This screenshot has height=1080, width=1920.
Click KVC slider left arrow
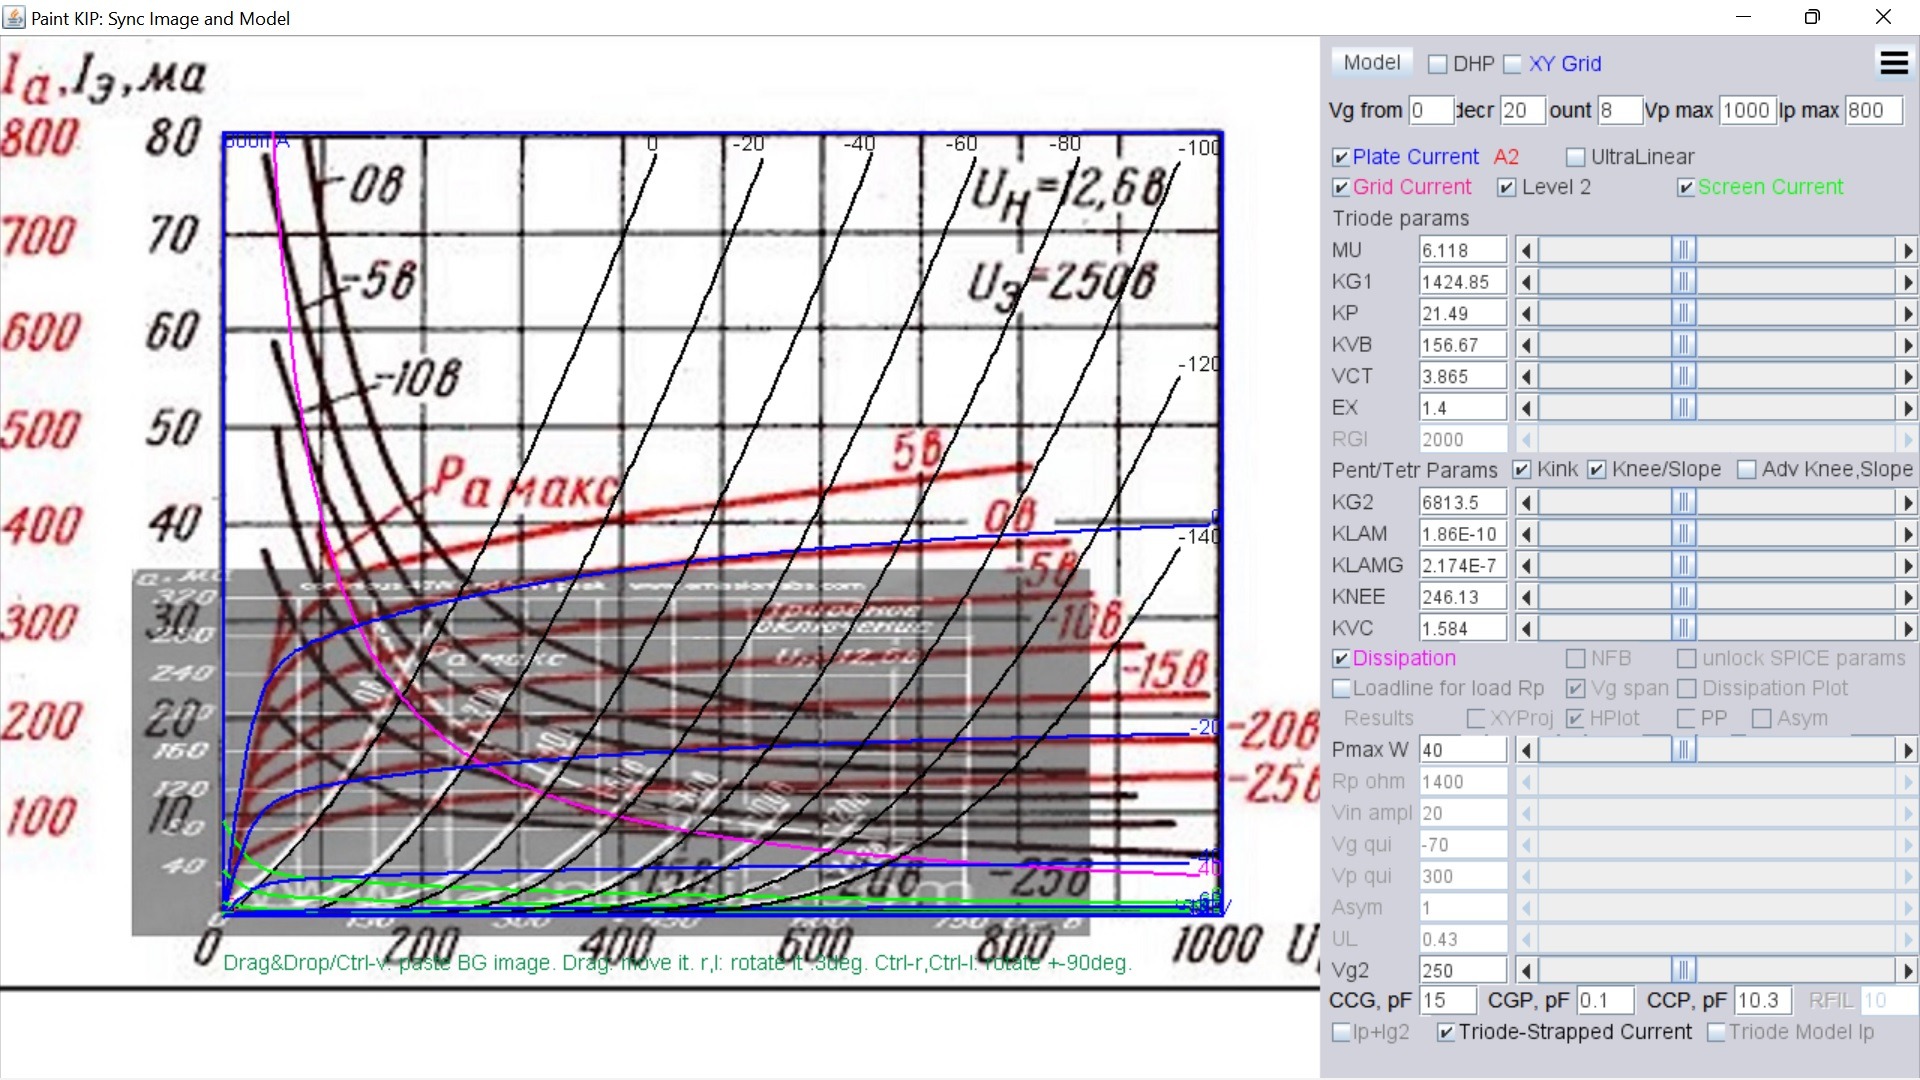pos(1526,628)
